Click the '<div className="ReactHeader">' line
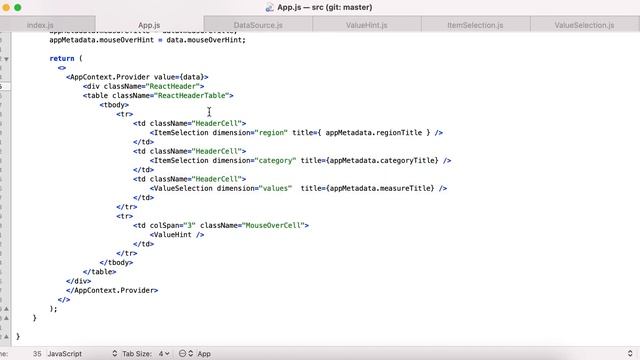 coord(143,86)
